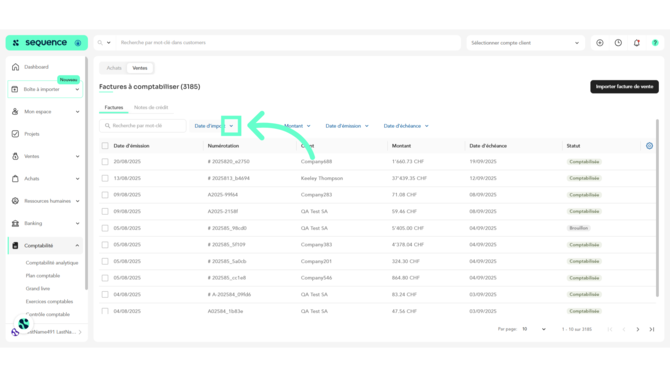Click Importer facture de vente button
Image resolution: width=670 pixels, height=377 pixels.
pyautogui.click(x=624, y=87)
